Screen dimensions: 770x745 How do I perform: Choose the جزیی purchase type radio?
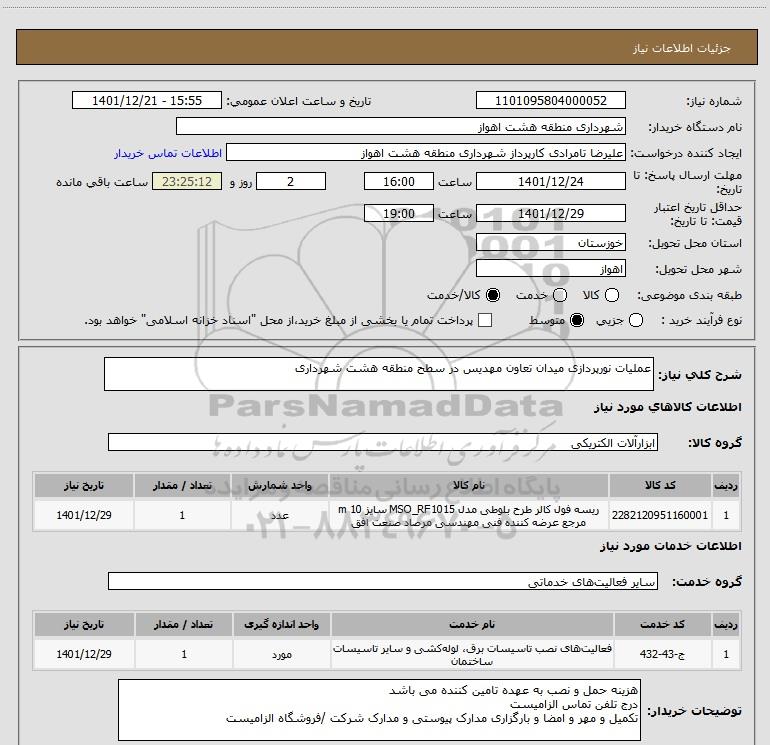click(x=636, y=320)
